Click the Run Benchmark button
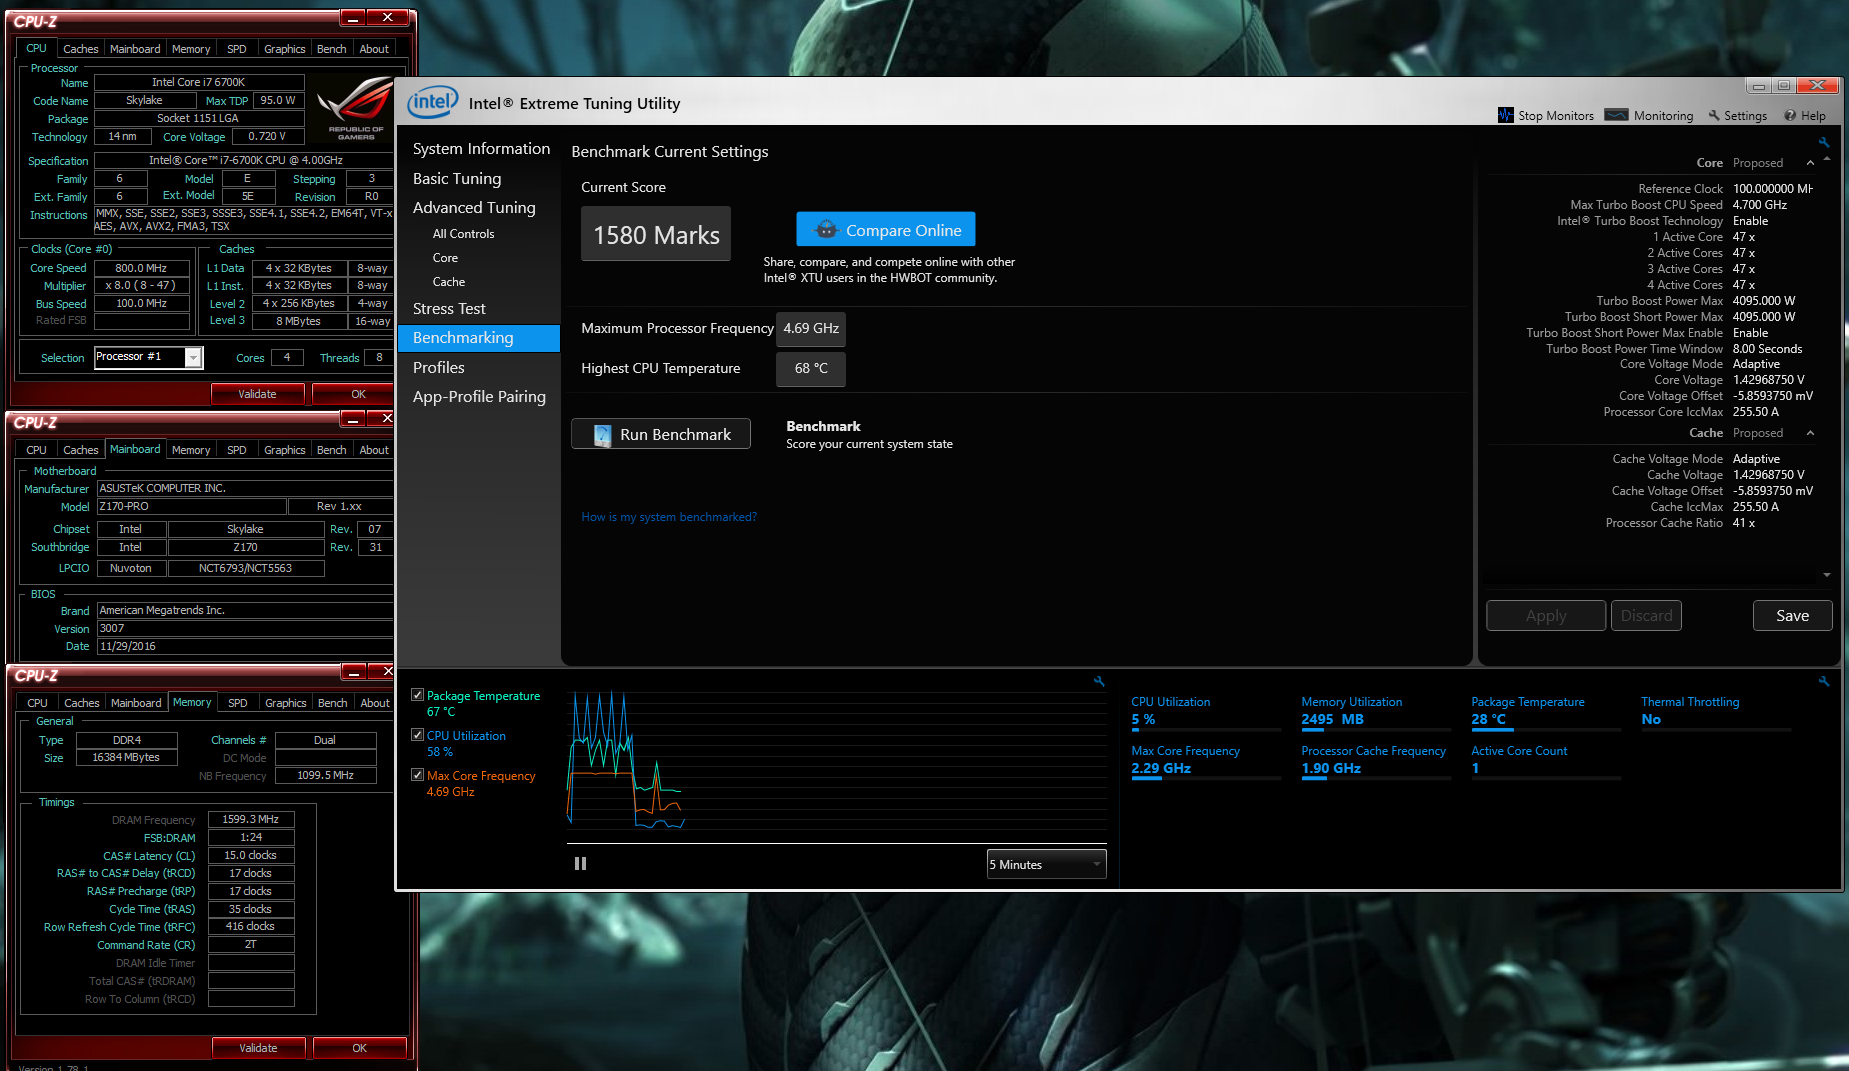 click(x=661, y=434)
